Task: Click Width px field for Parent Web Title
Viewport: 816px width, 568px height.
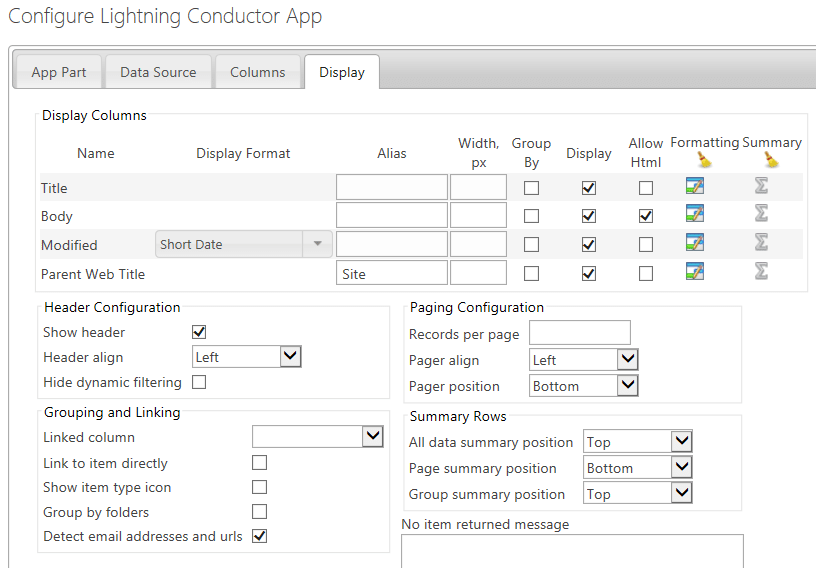Action: coord(478,273)
